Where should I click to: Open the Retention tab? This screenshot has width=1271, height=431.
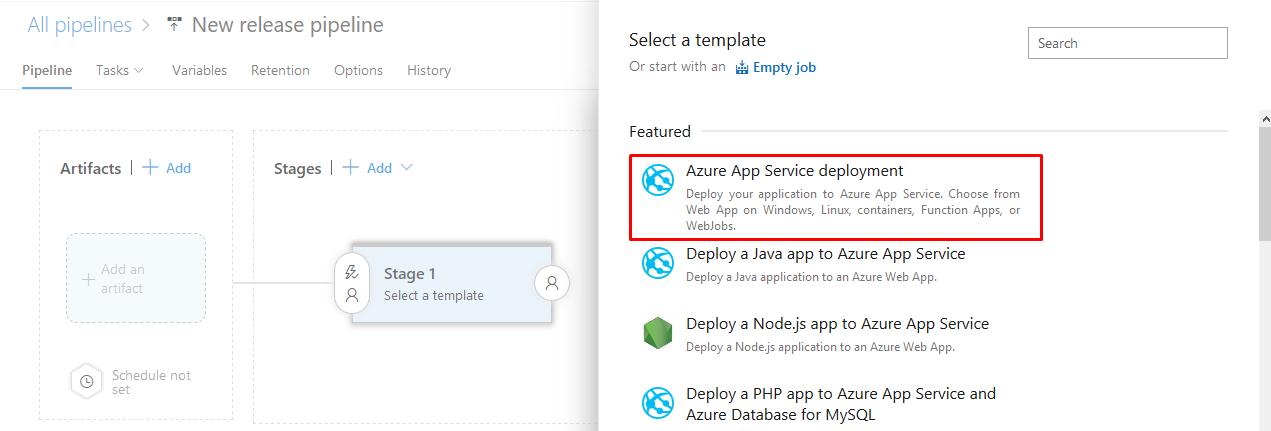[280, 70]
